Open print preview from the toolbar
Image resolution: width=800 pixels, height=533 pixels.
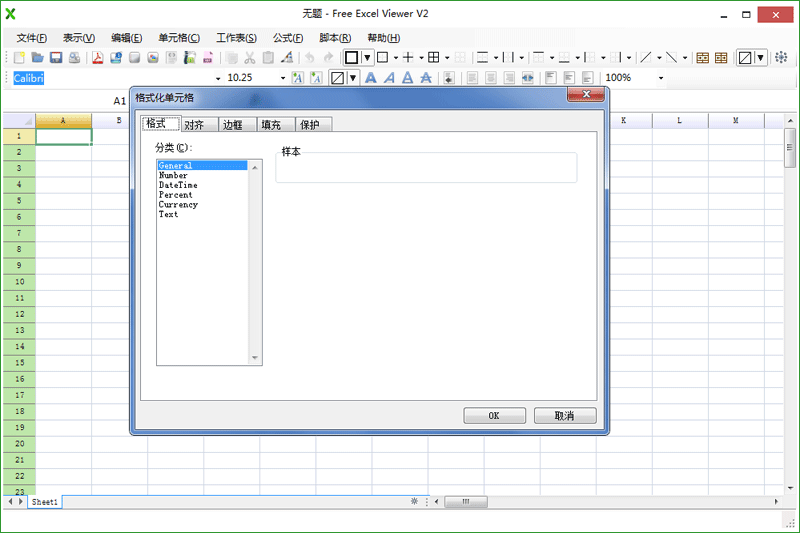[x=74, y=58]
